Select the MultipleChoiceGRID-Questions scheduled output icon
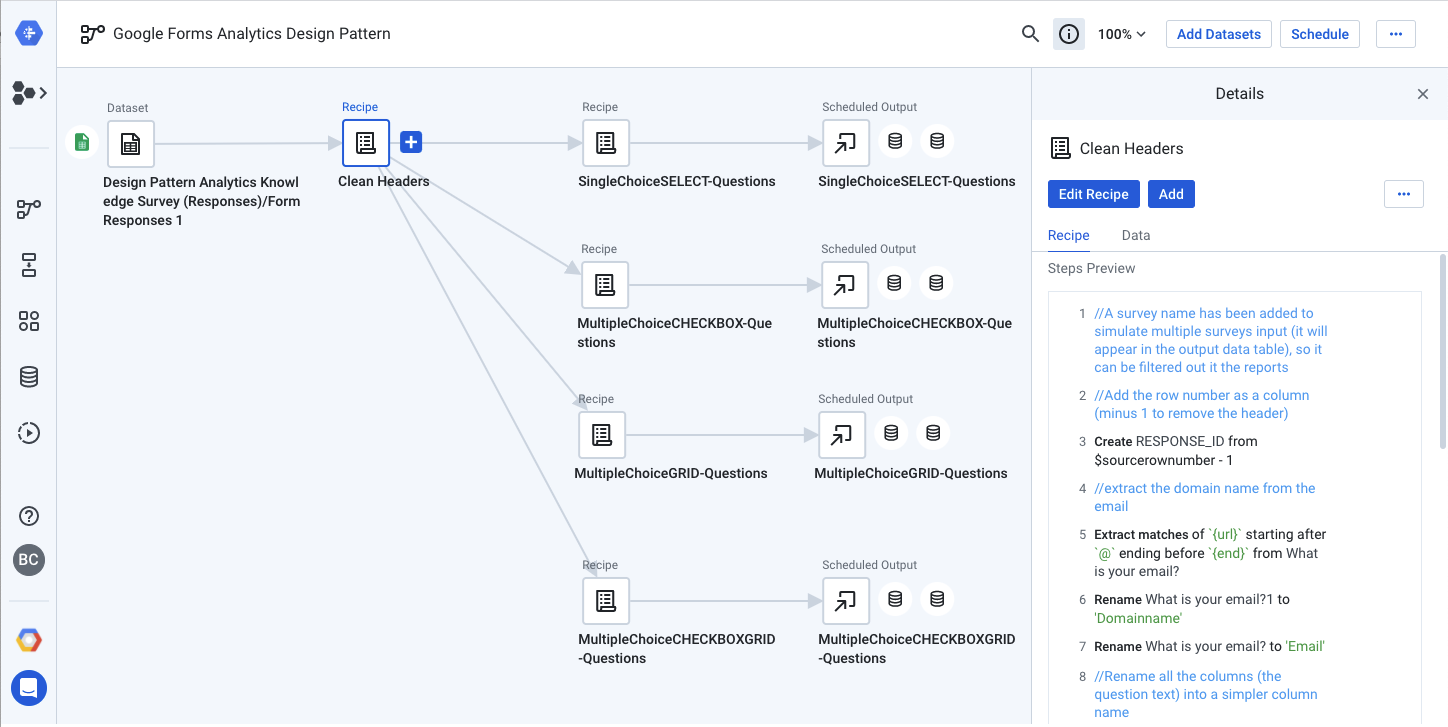Screen dimensions: 1448x727 point(842,434)
